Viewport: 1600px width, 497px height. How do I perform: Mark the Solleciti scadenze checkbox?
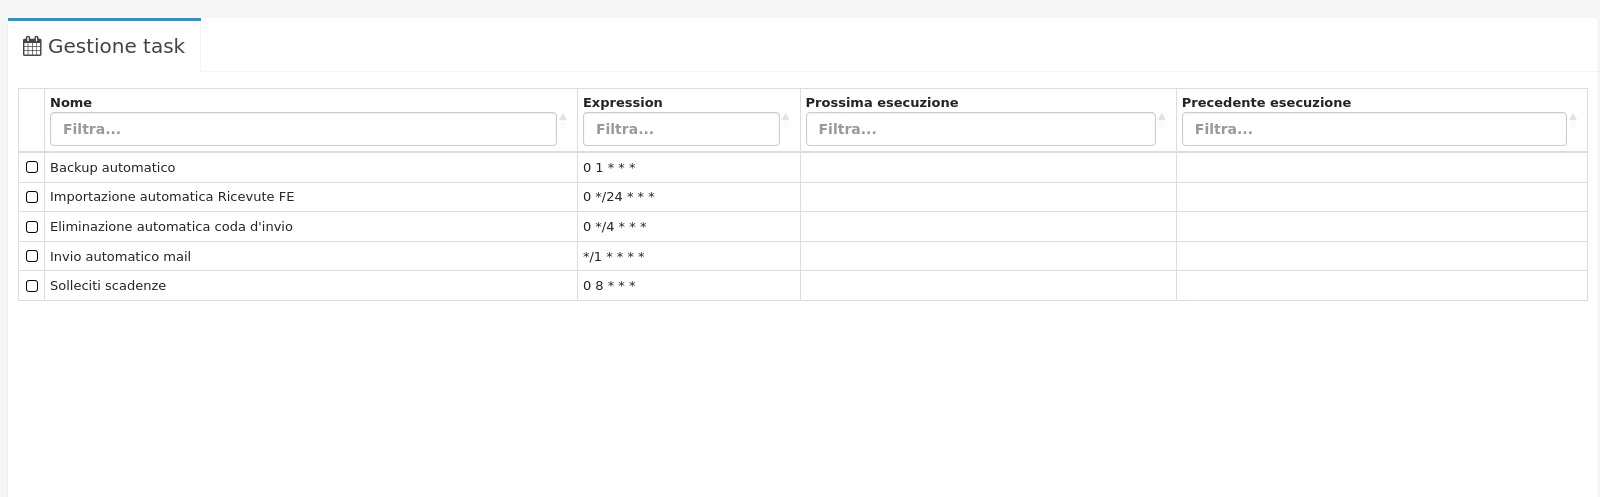[x=32, y=286]
